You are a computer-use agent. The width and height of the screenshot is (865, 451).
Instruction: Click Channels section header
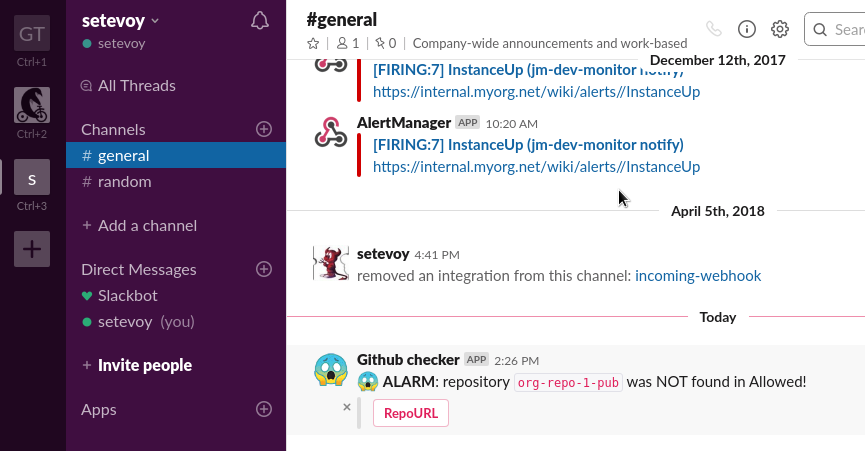114,130
